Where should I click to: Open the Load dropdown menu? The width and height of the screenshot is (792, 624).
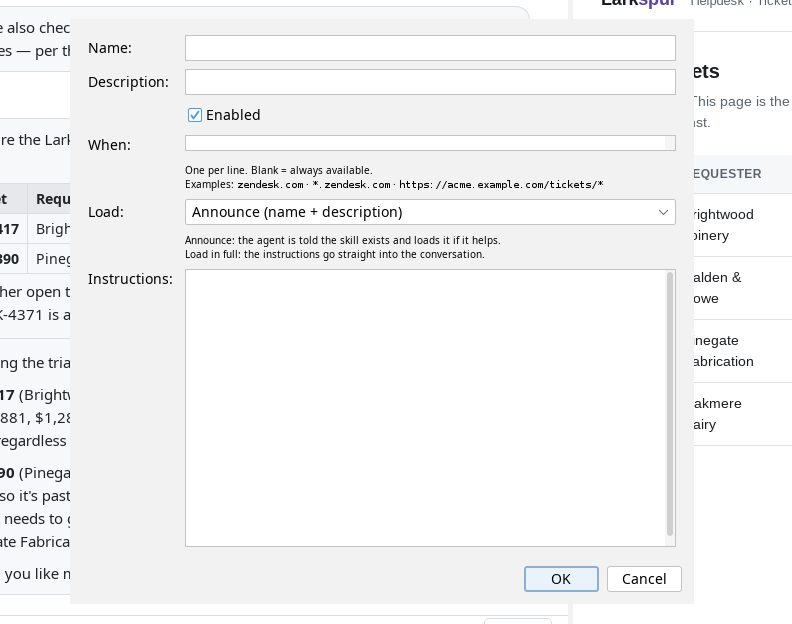pyautogui.click(x=430, y=212)
